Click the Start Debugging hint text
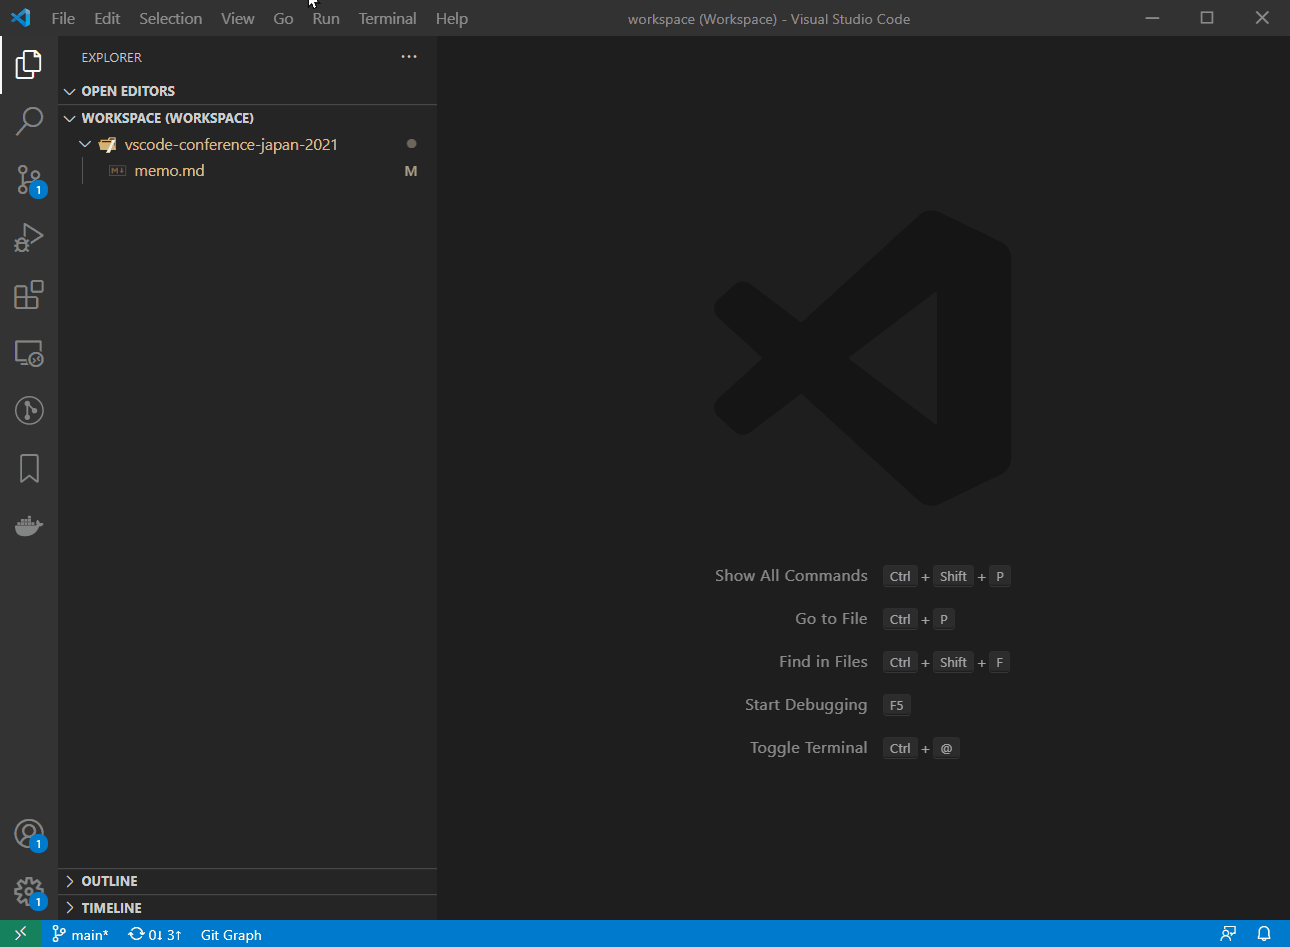The image size is (1290, 947). pos(806,705)
